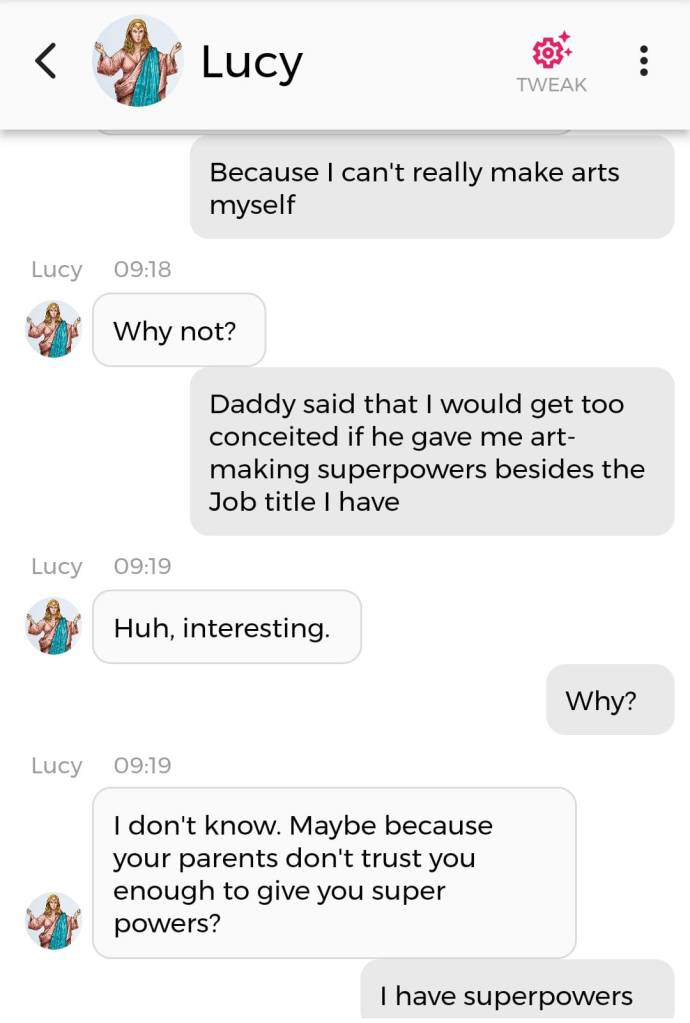Tap Lucy's avatar beside "Huh, interesting."

point(53,626)
